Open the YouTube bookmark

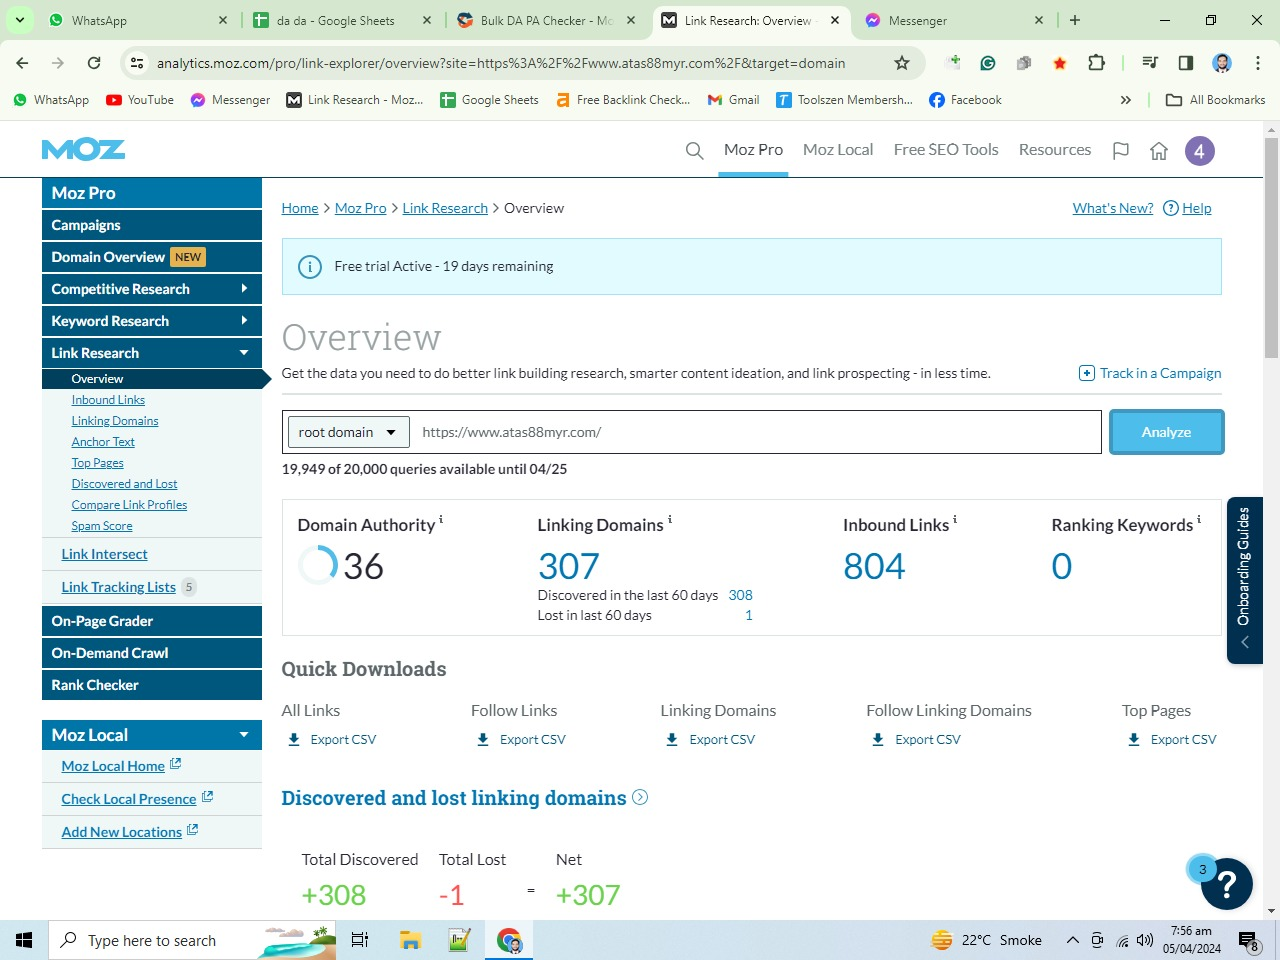click(140, 100)
